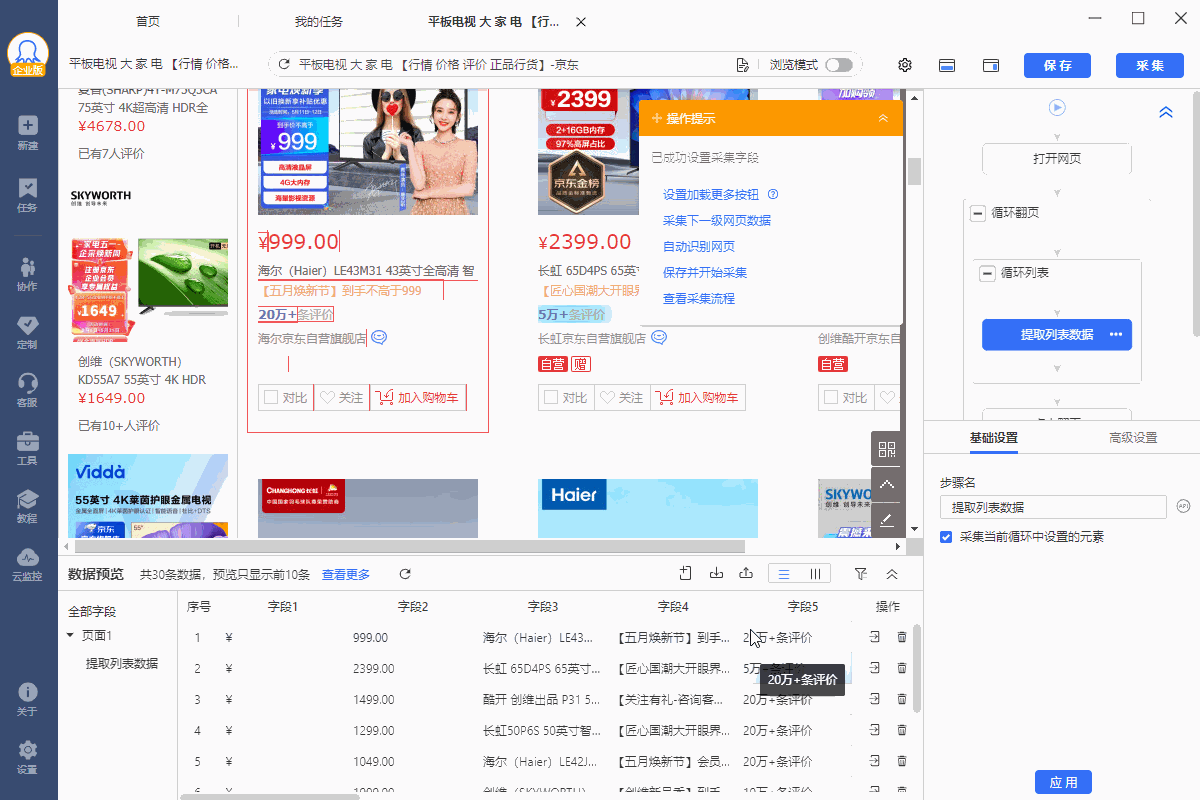Click the 保存并开始采集 link

705,272
